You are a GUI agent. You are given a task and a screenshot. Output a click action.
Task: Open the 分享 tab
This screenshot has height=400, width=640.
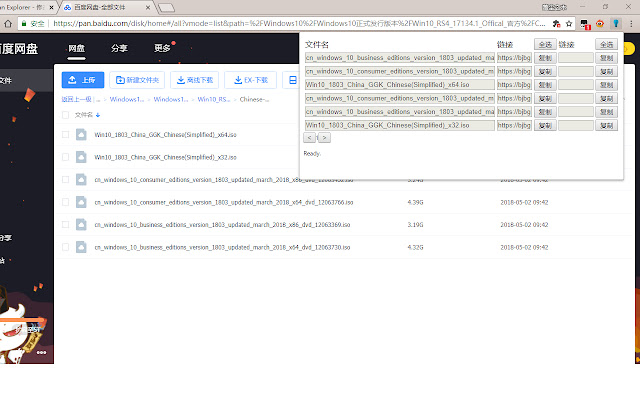point(119,48)
